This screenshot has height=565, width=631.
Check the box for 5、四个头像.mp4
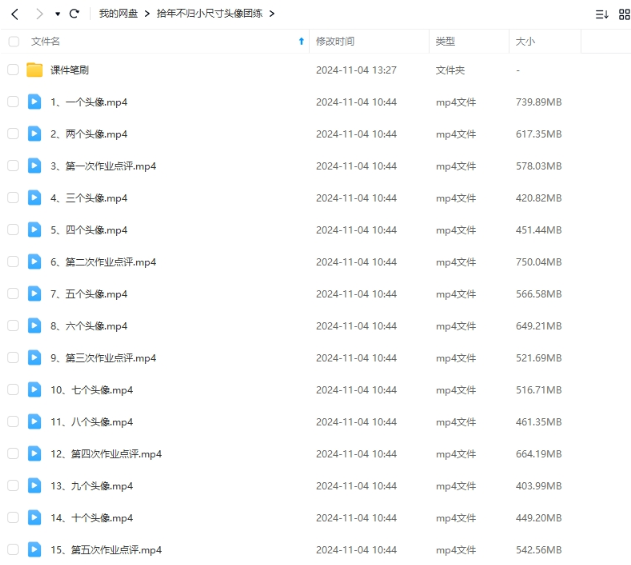(13, 229)
